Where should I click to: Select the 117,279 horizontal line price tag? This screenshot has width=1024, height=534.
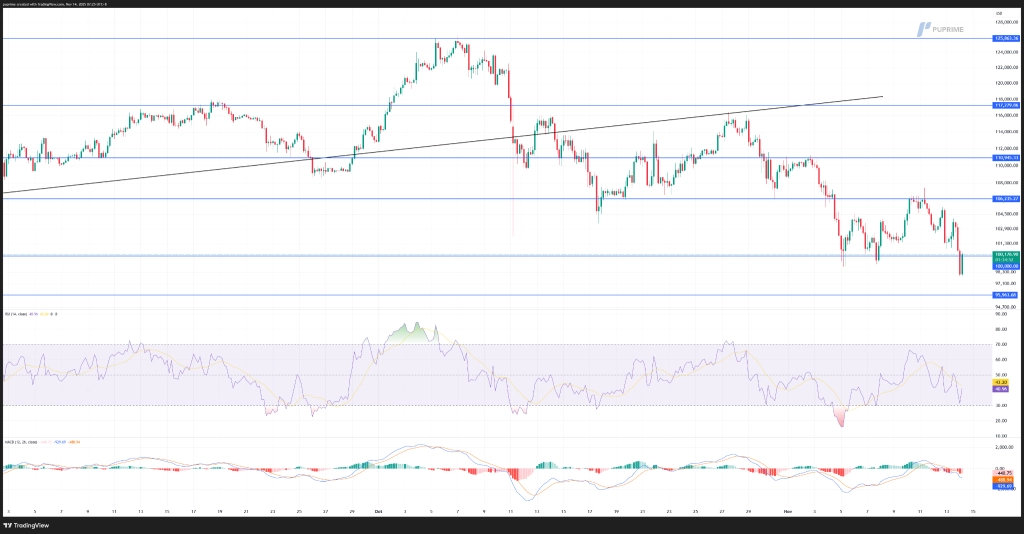click(x=1005, y=105)
